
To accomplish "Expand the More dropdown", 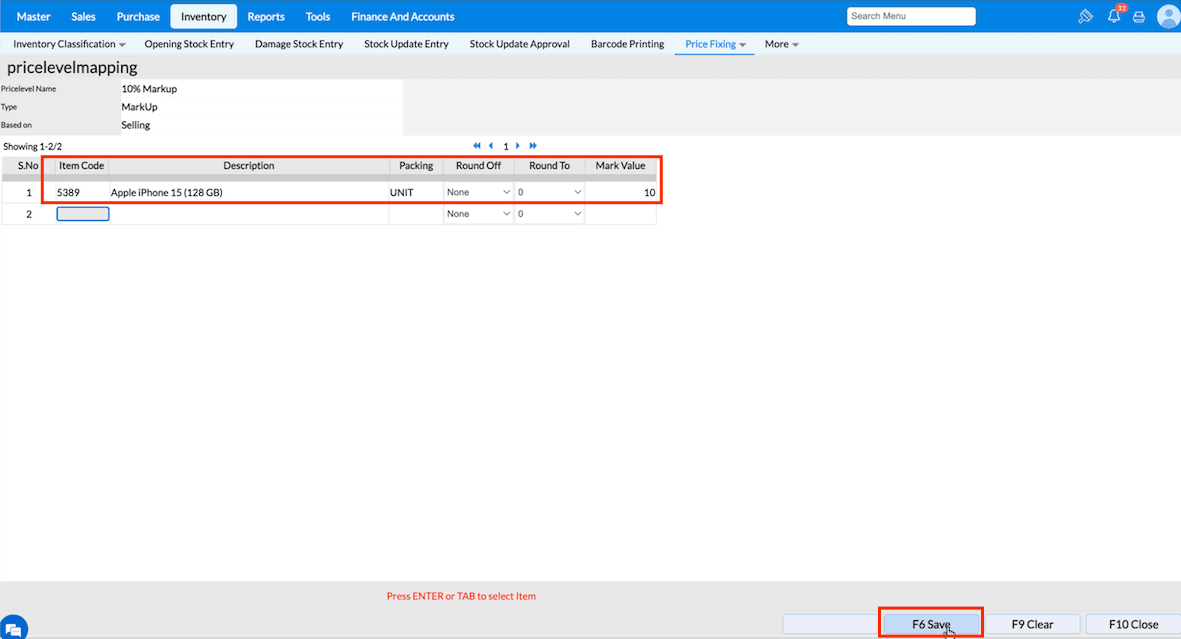I will (x=781, y=44).
